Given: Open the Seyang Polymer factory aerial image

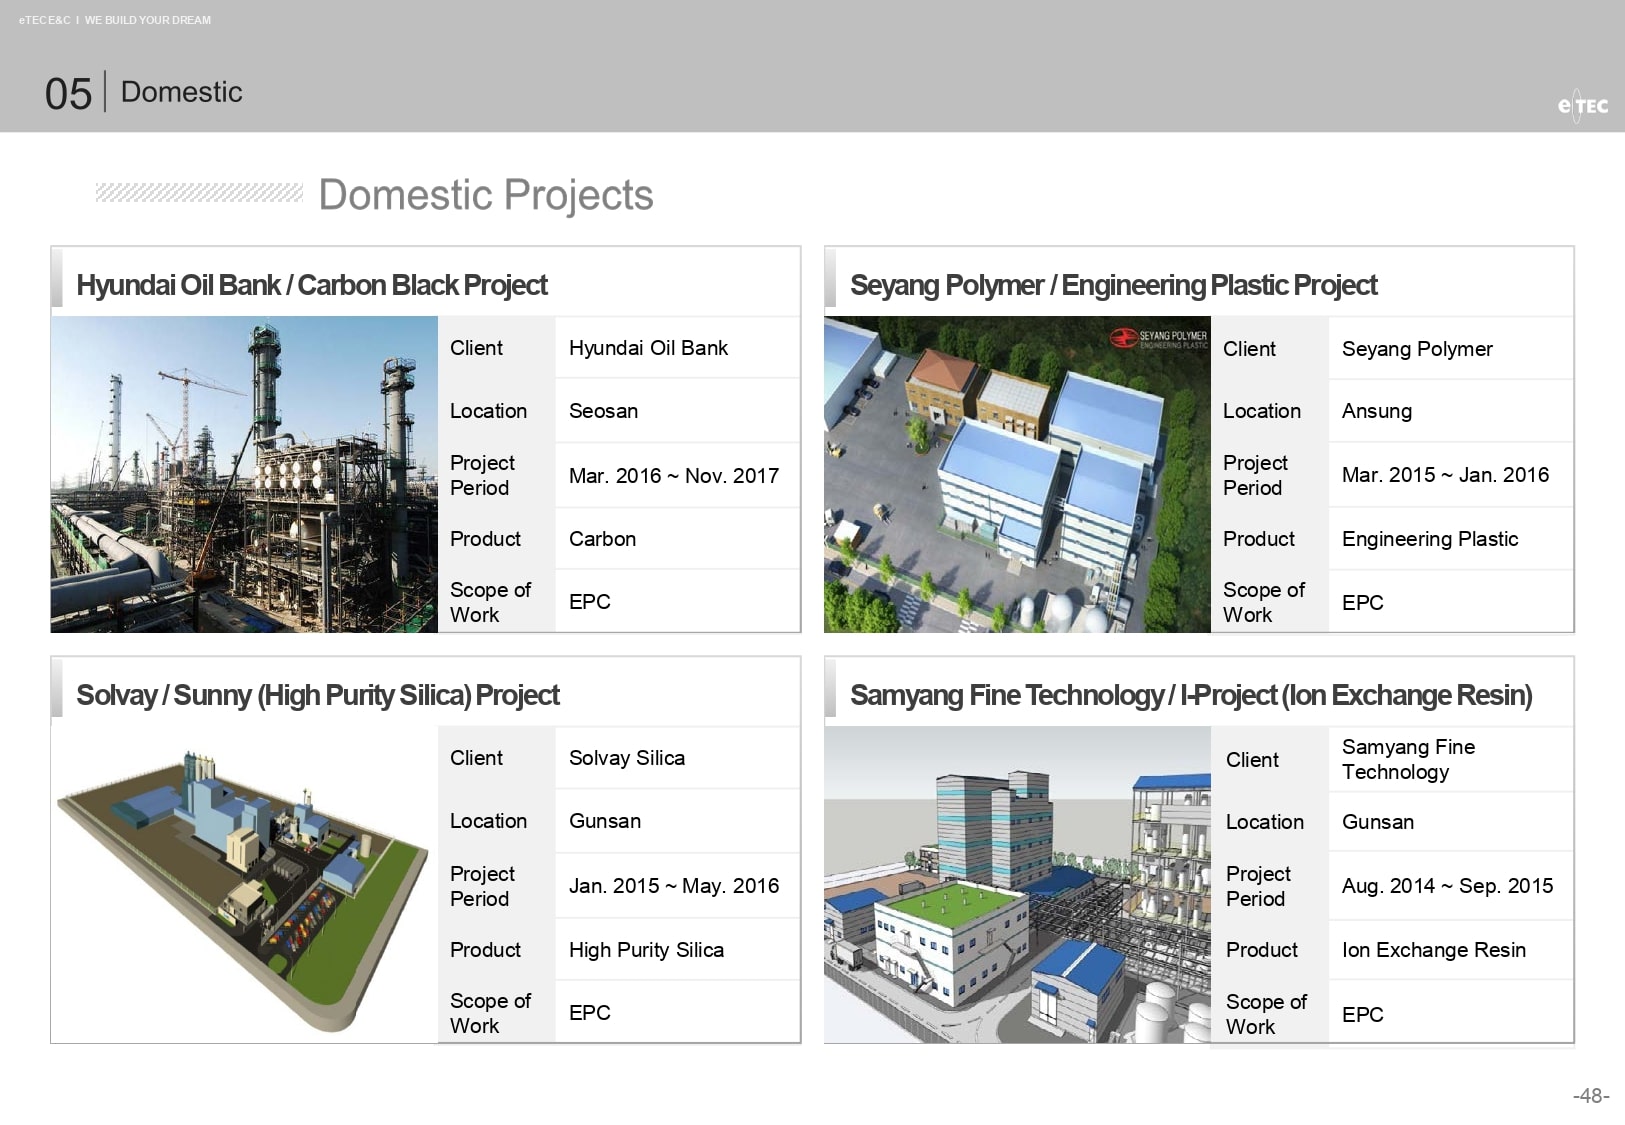Looking at the screenshot, I should (1017, 474).
